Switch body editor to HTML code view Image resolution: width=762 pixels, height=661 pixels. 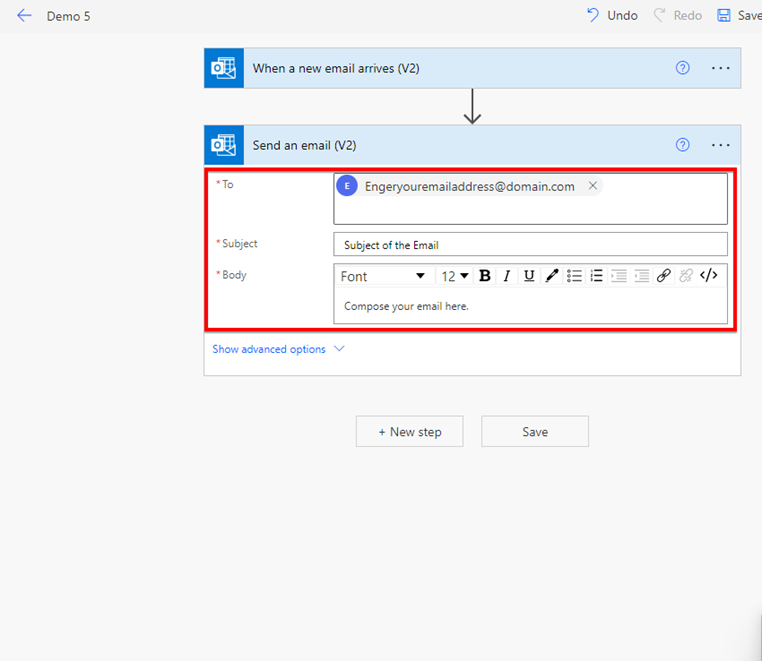709,276
